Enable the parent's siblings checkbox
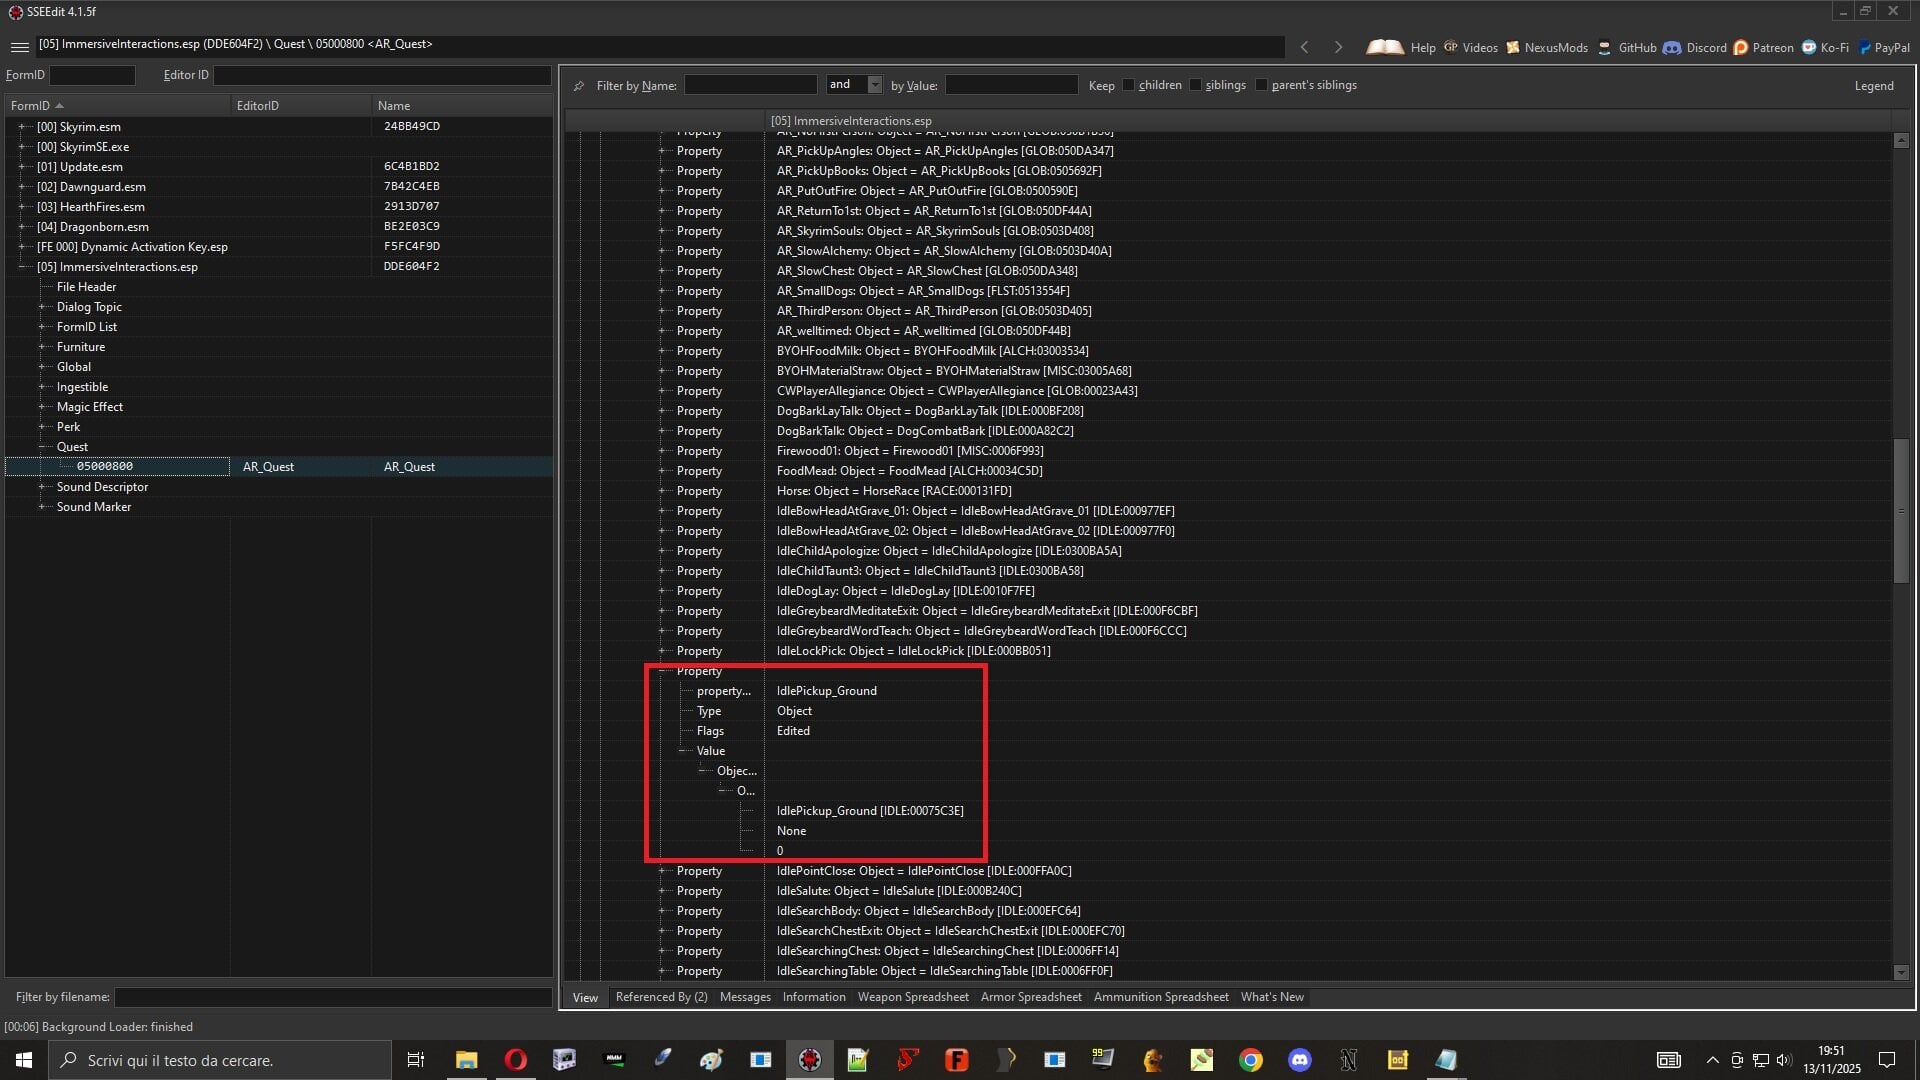The image size is (1920, 1080). (1261, 85)
